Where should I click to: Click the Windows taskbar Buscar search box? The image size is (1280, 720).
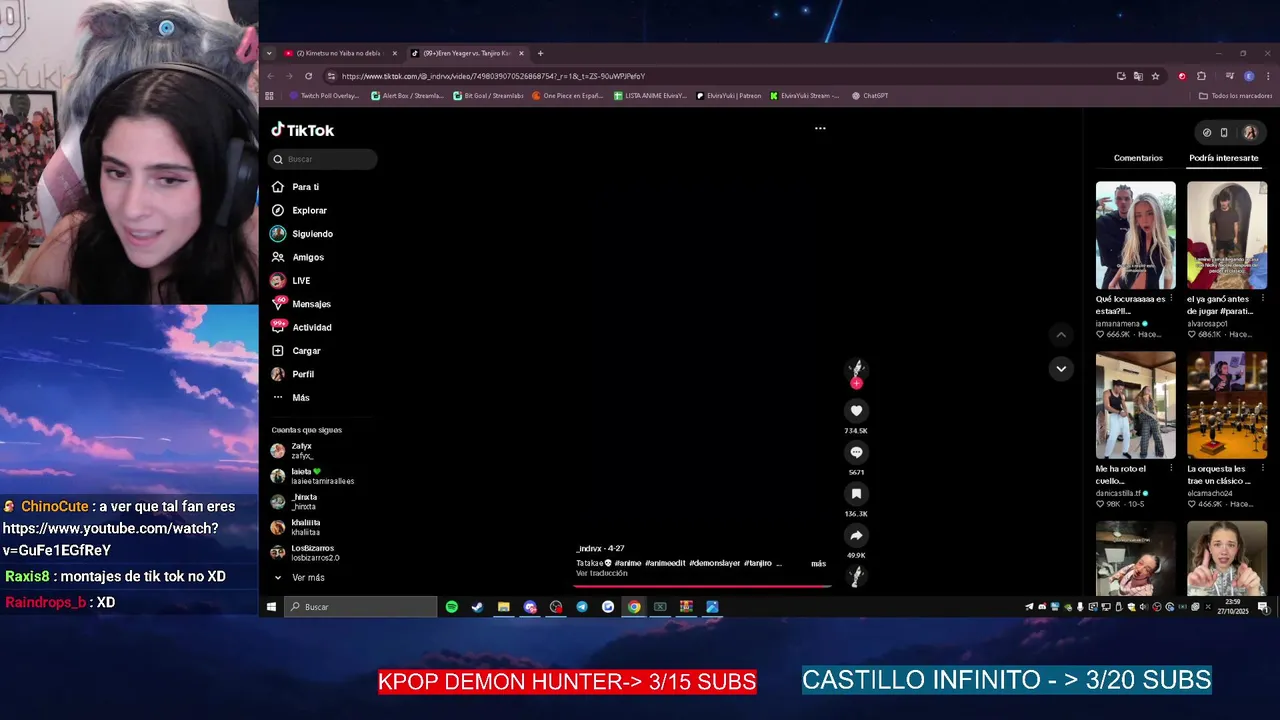[361, 607]
